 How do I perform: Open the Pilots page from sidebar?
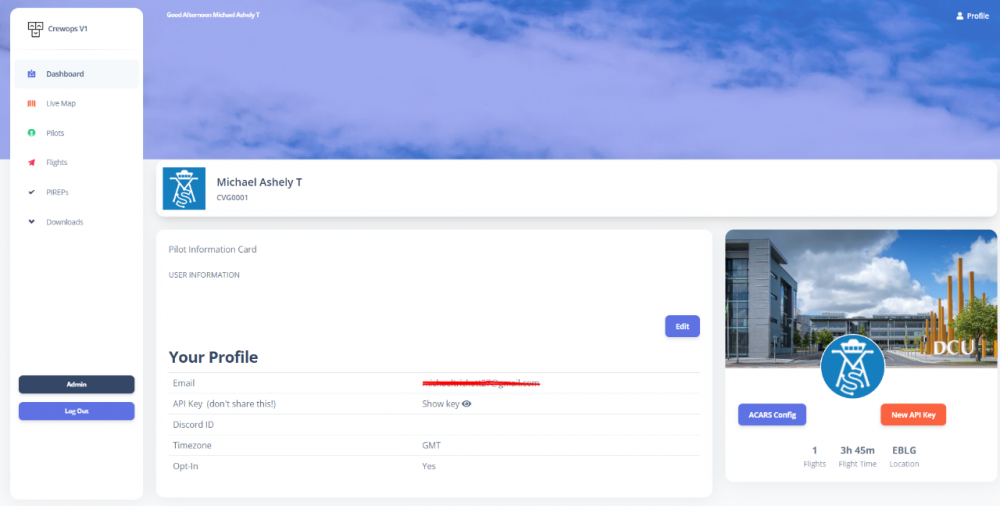tap(55, 133)
